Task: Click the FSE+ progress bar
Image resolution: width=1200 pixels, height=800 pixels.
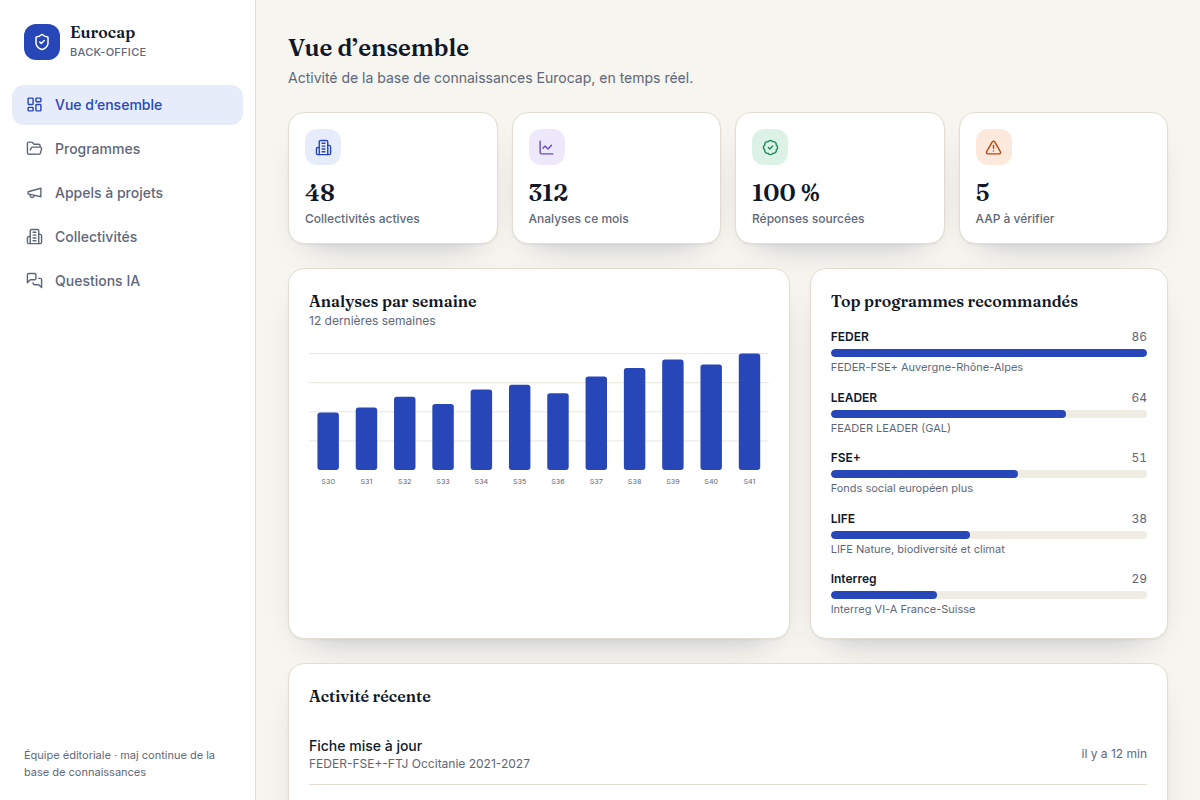Action: 989,474
